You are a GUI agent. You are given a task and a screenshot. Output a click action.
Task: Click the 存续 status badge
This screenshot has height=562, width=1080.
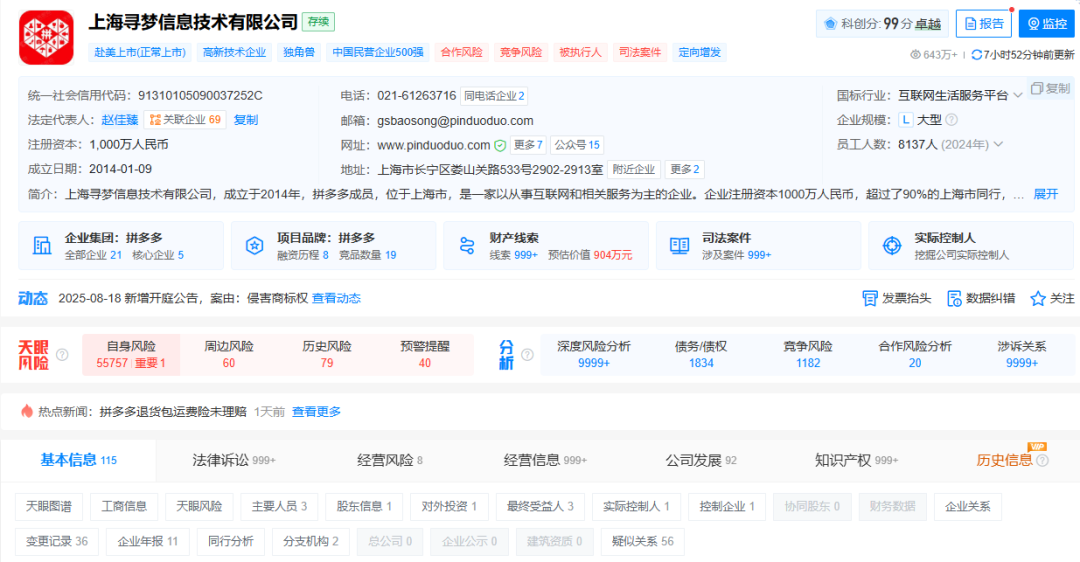[x=318, y=22]
